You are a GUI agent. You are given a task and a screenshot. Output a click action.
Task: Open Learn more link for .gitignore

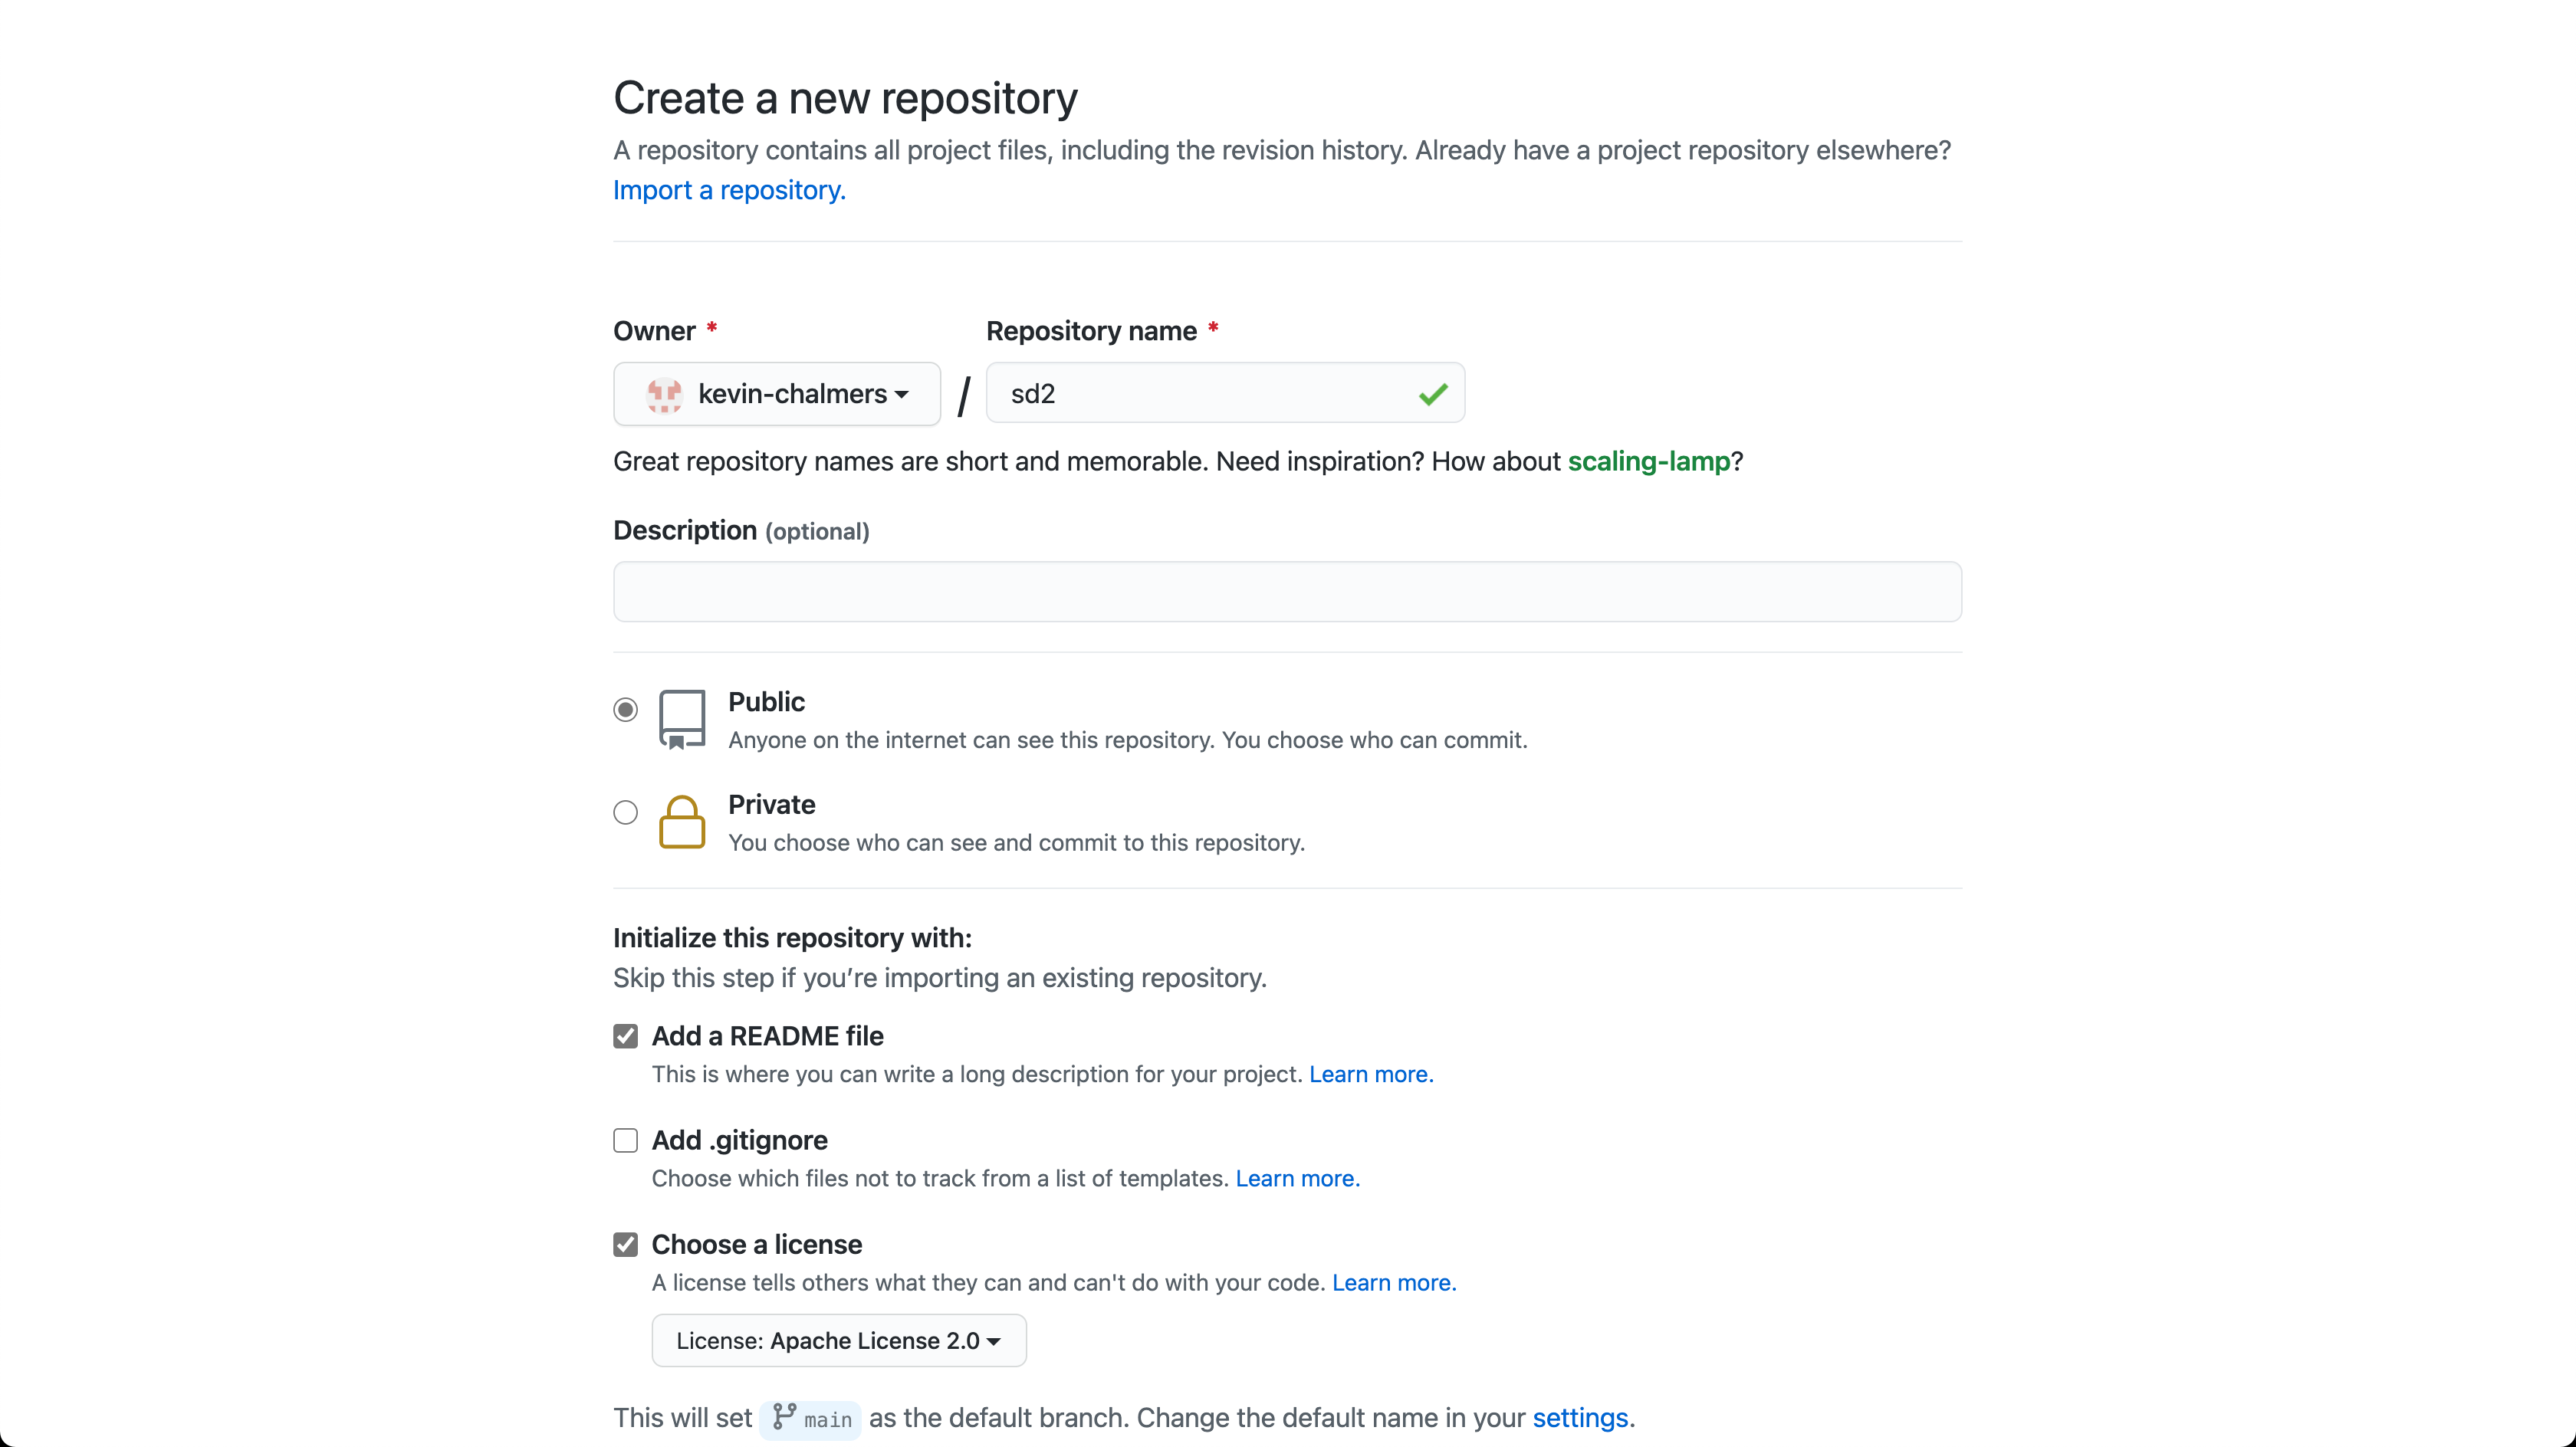click(1297, 1178)
